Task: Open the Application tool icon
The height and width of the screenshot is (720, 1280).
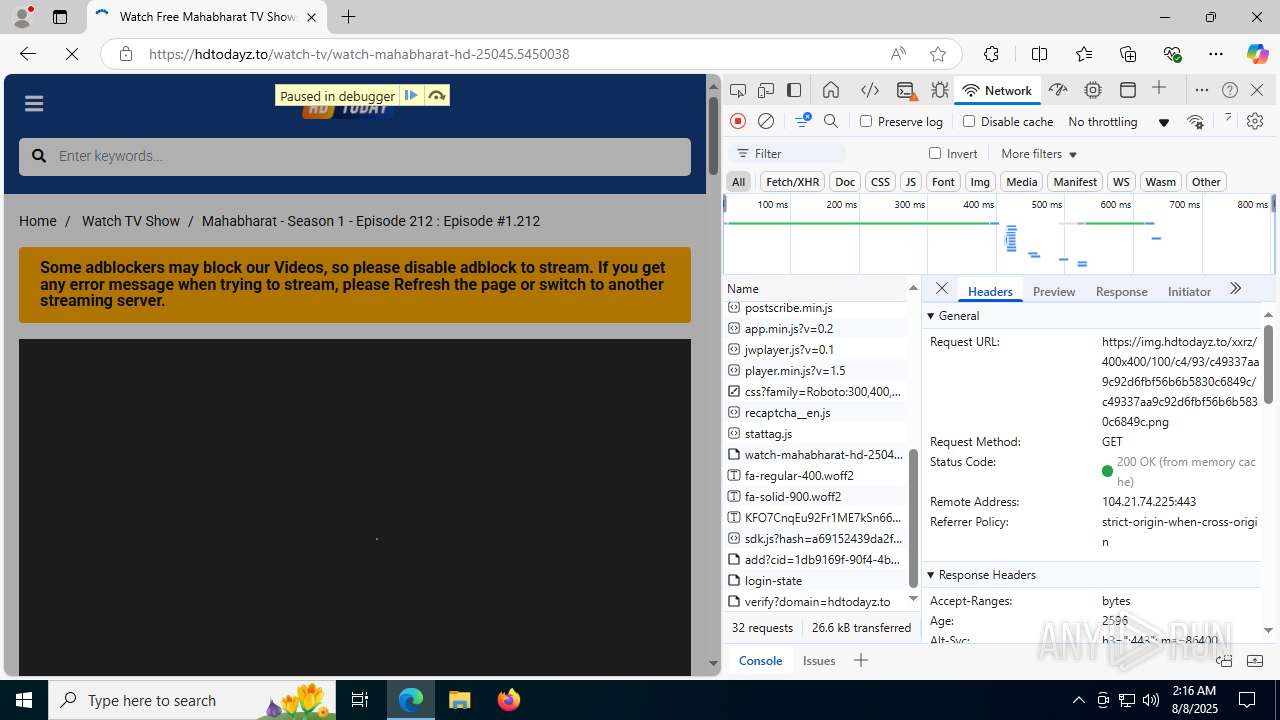Action: click(x=1128, y=90)
